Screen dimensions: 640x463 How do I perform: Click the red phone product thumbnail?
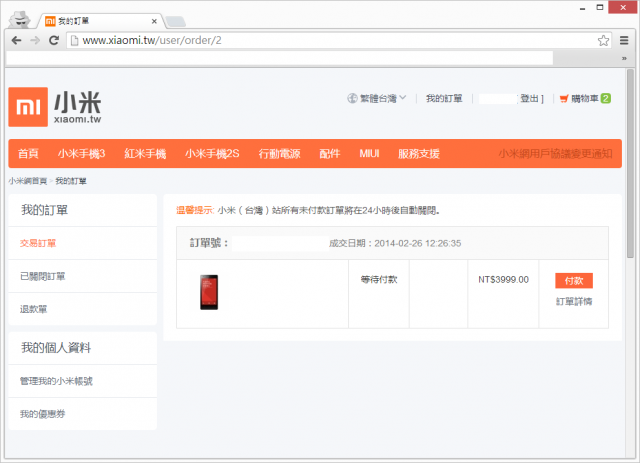tap(209, 292)
